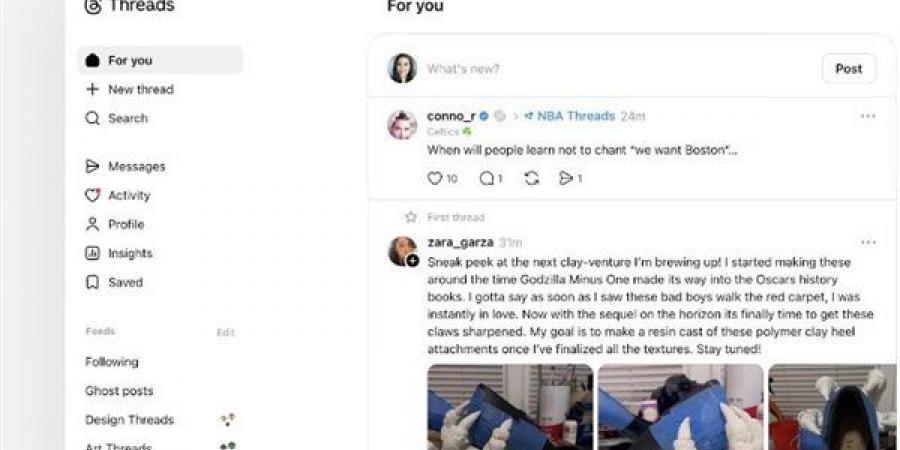Reply to conno_r's post via comment icon

point(487,179)
